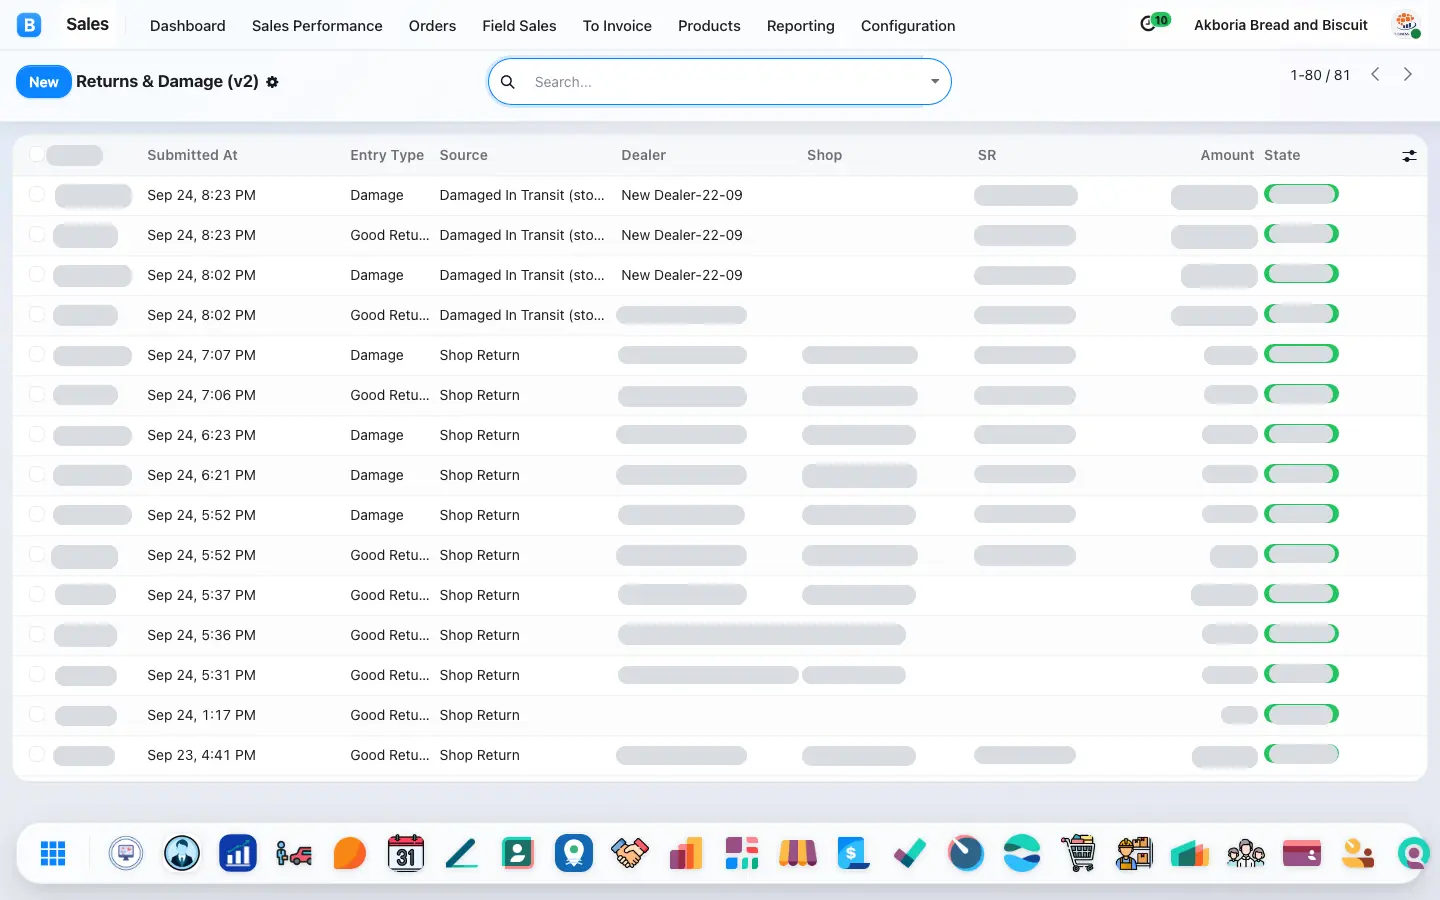Open the apps grid launcher in dock
This screenshot has height=900, width=1440.
[x=53, y=853]
